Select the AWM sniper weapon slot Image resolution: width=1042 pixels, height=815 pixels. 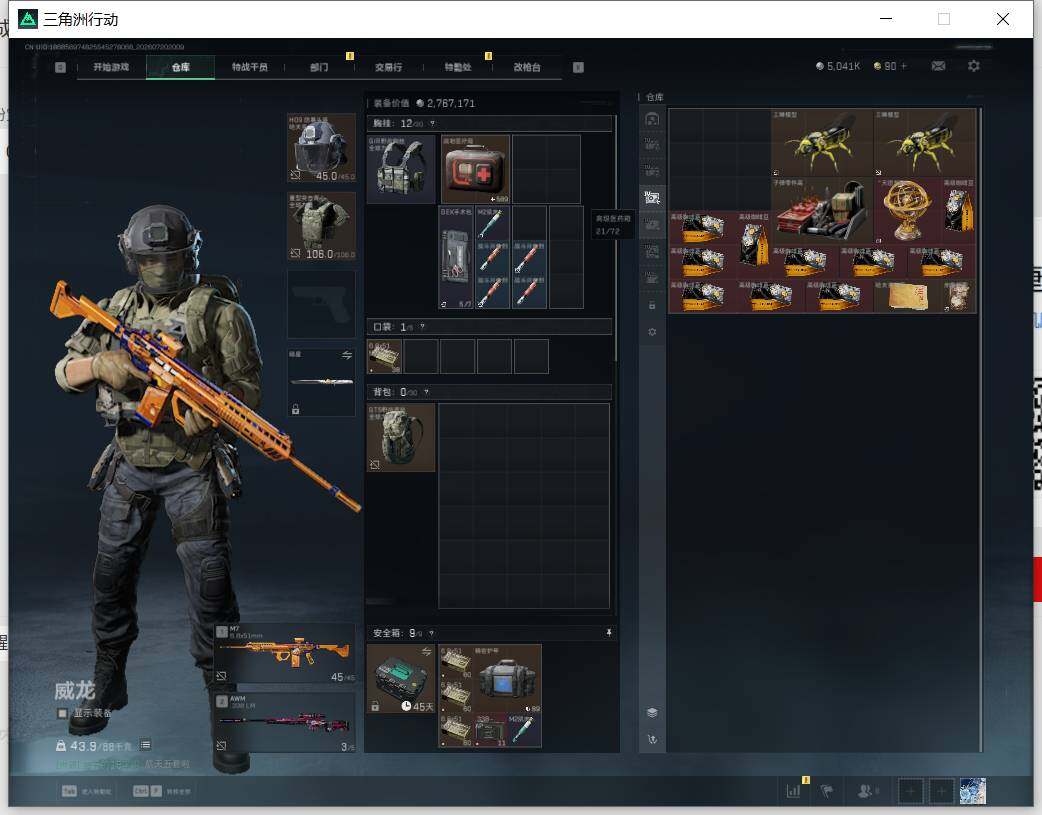(x=285, y=723)
